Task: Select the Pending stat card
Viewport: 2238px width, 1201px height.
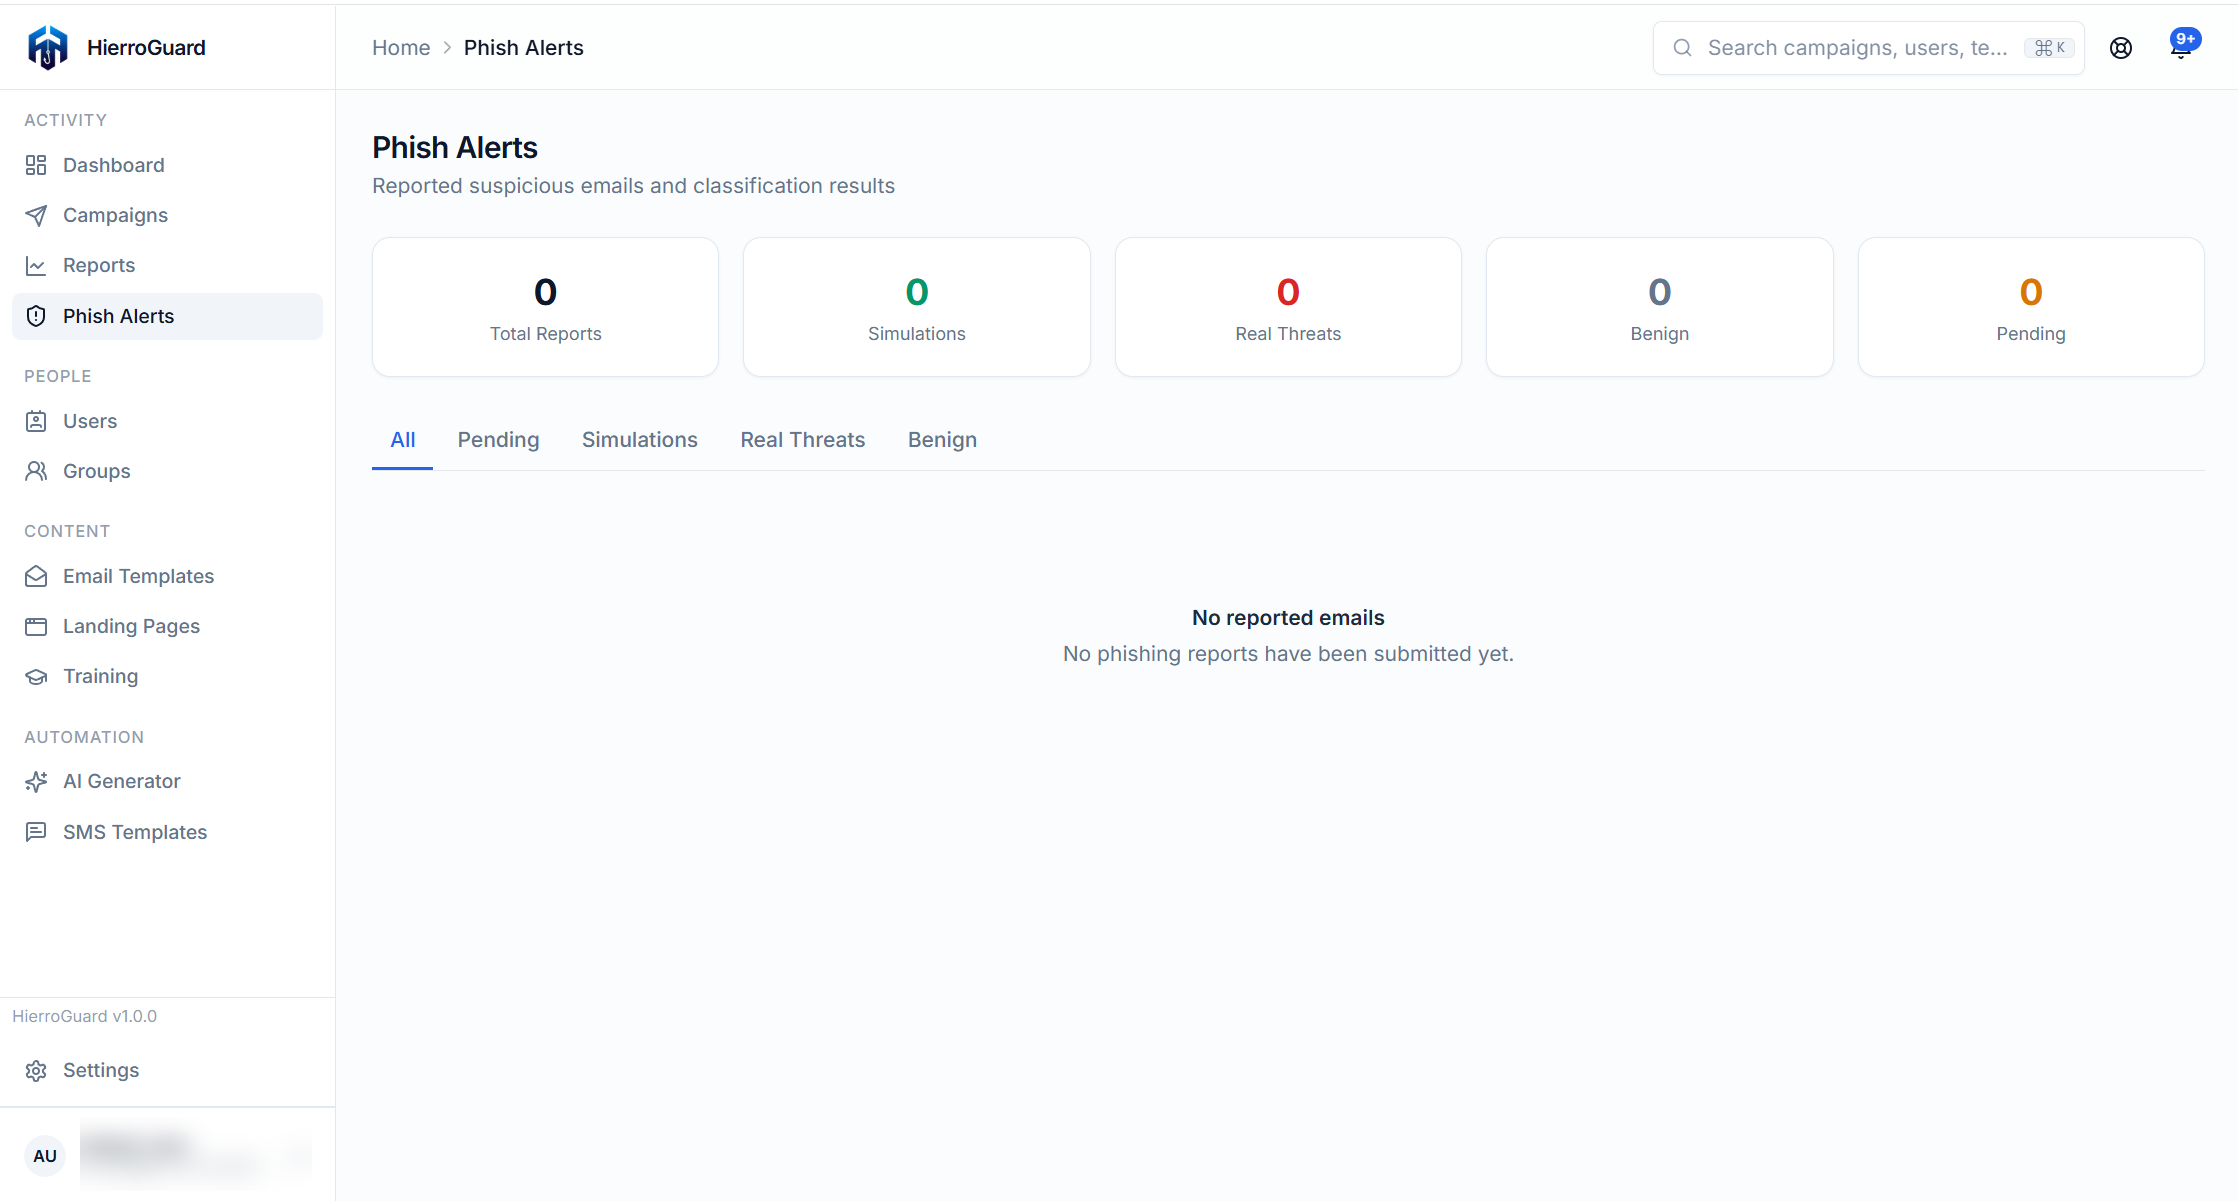Action: click(x=2031, y=307)
